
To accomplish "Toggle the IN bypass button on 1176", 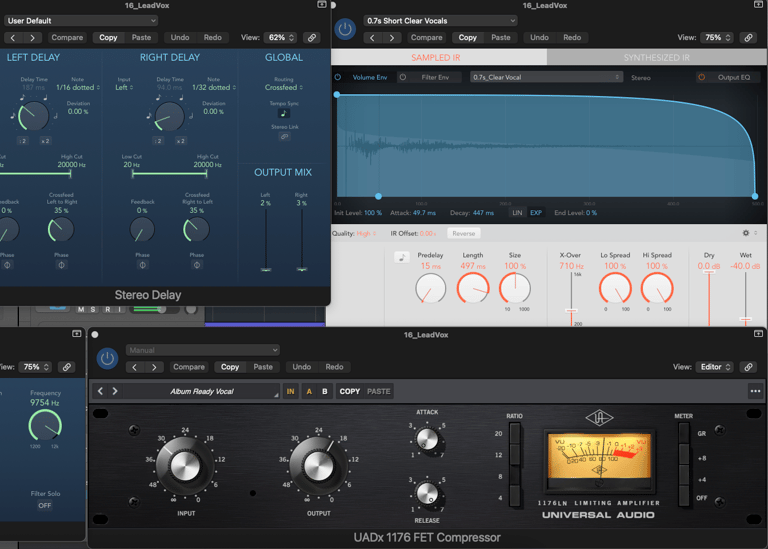I will [290, 391].
